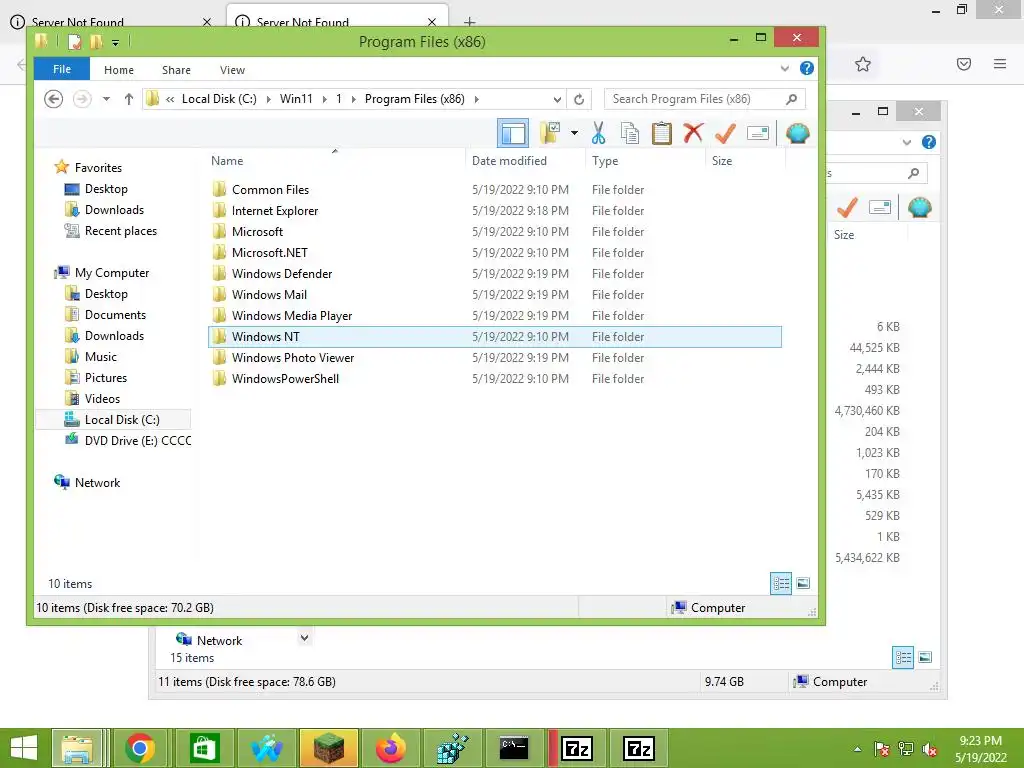This screenshot has width=1024, height=768.
Task: Click the quick access toolbar dropdown arrow
Action: click(x=115, y=43)
